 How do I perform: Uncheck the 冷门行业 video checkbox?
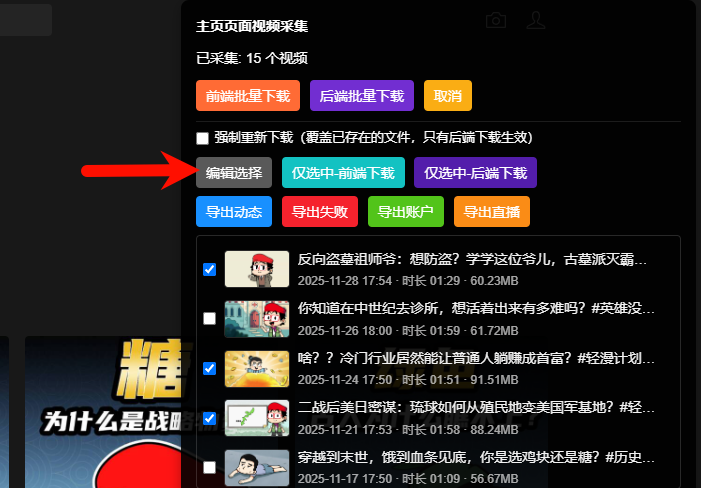point(209,368)
